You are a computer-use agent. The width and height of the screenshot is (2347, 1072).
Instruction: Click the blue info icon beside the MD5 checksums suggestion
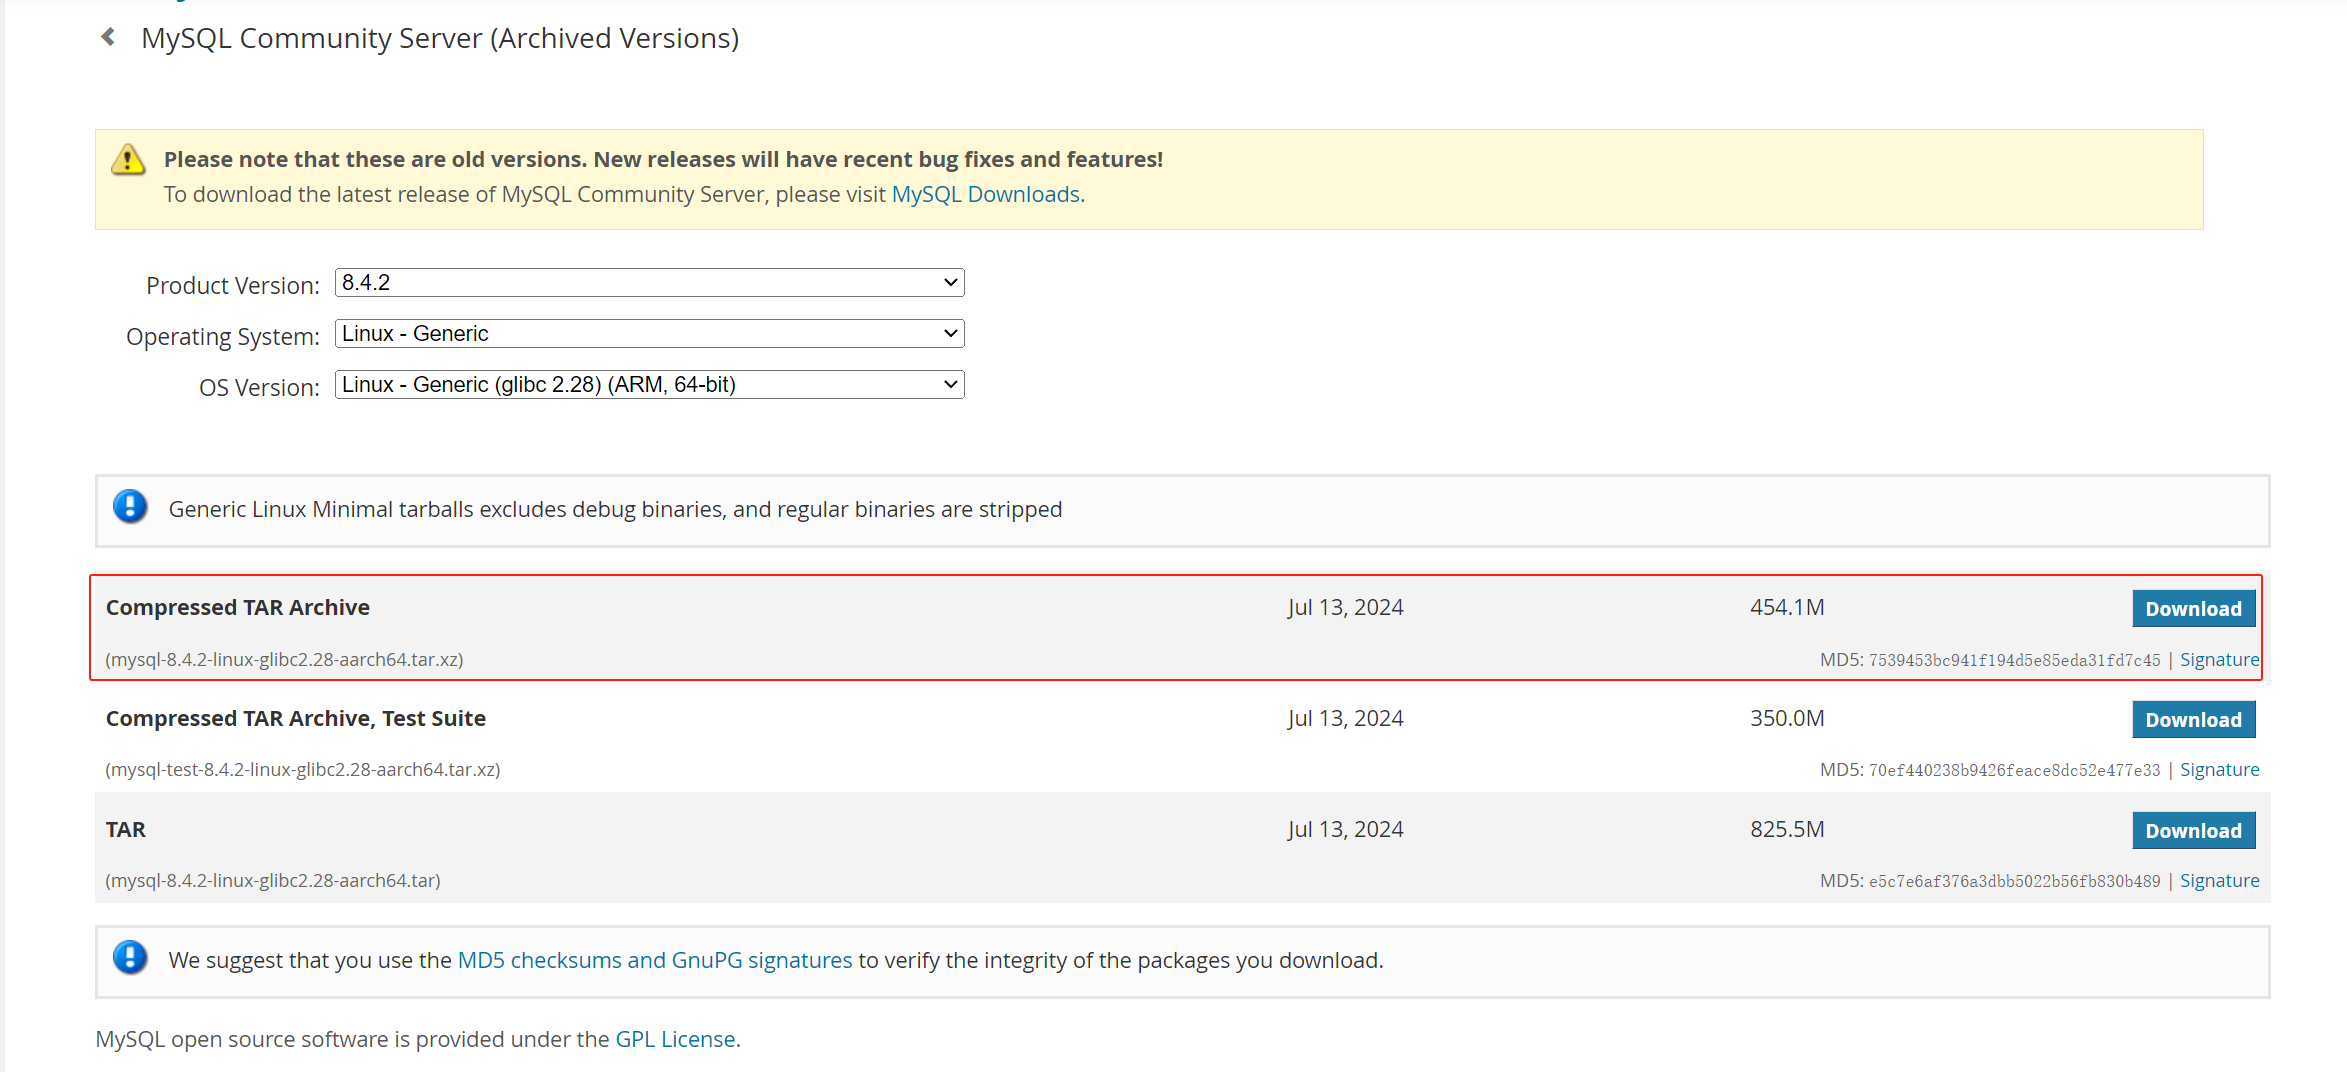(x=130, y=958)
